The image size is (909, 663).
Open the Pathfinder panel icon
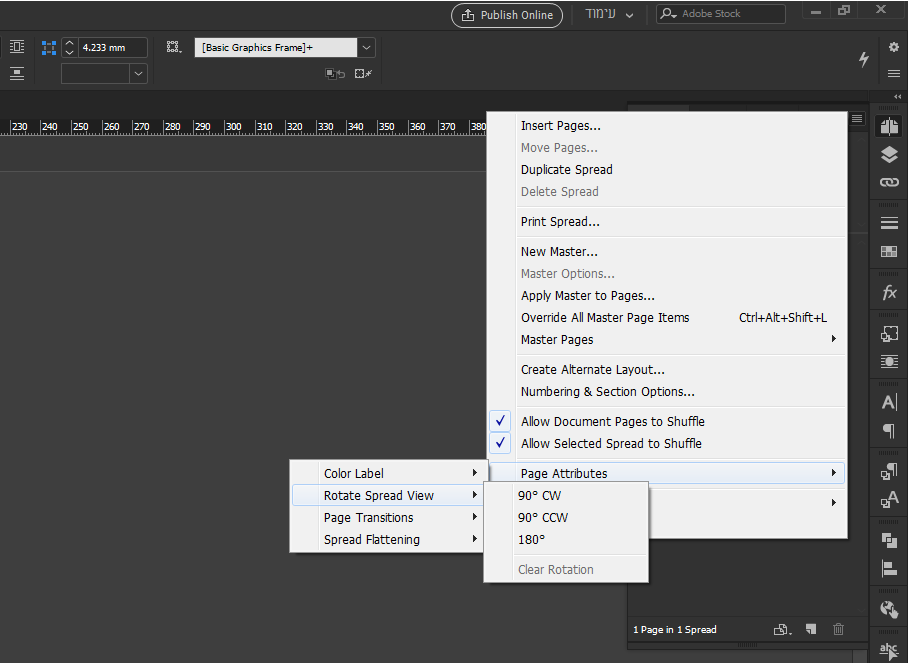[889, 540]
